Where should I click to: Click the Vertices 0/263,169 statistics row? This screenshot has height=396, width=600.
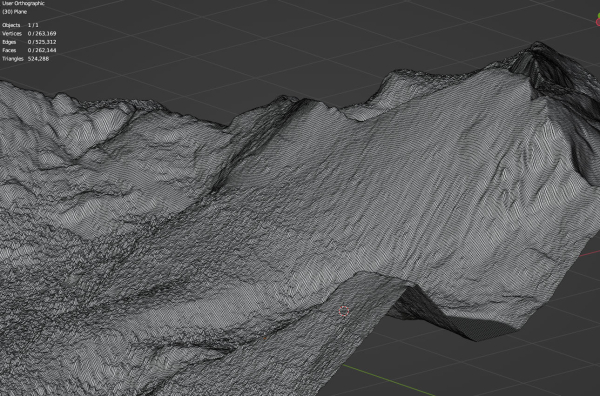point(29,34)
